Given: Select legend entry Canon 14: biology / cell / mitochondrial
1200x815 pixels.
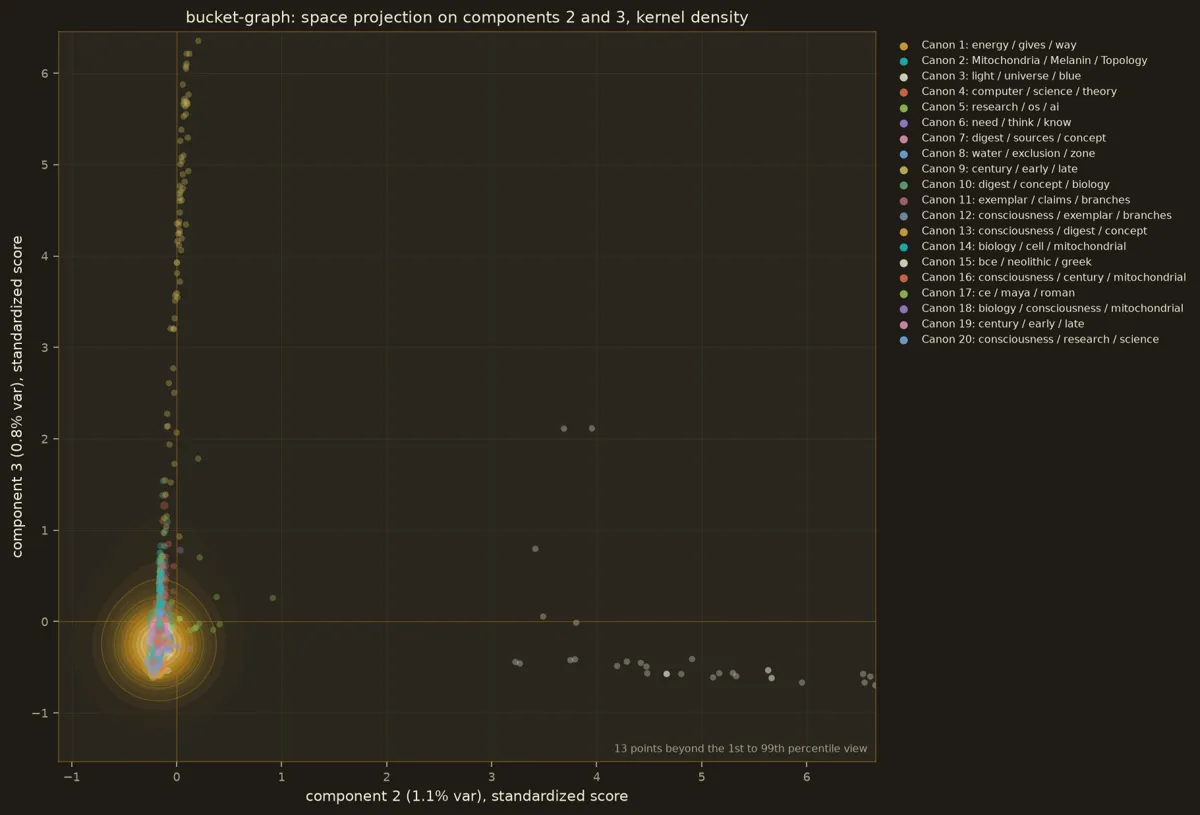Looking at the screenshot, I should (1023, 246).
